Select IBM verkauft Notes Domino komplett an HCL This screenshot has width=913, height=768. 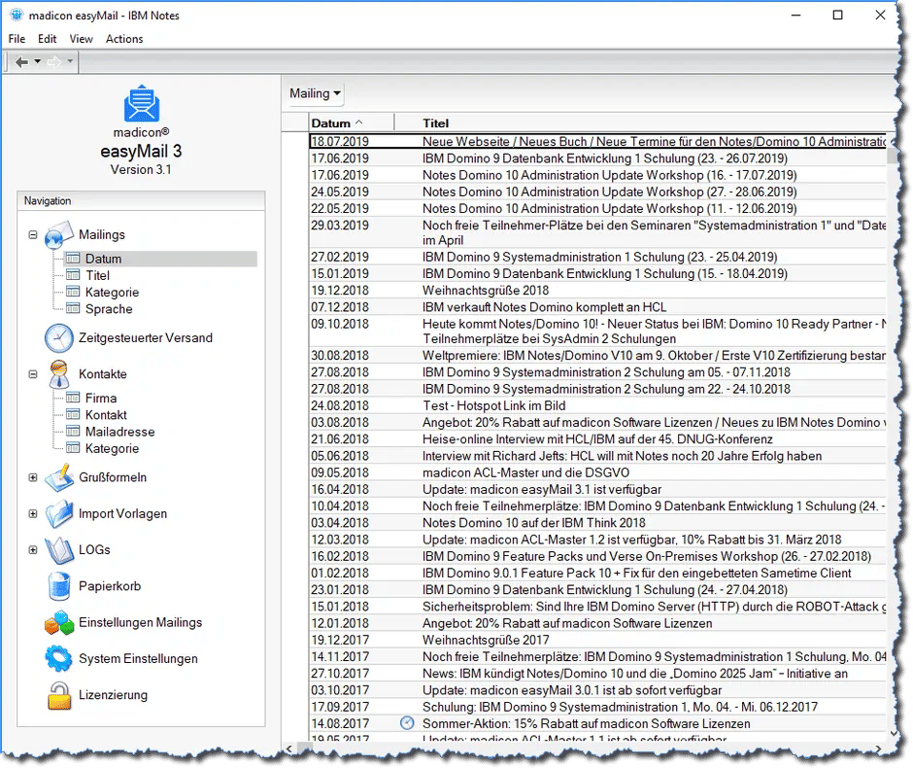pos(598,307)
